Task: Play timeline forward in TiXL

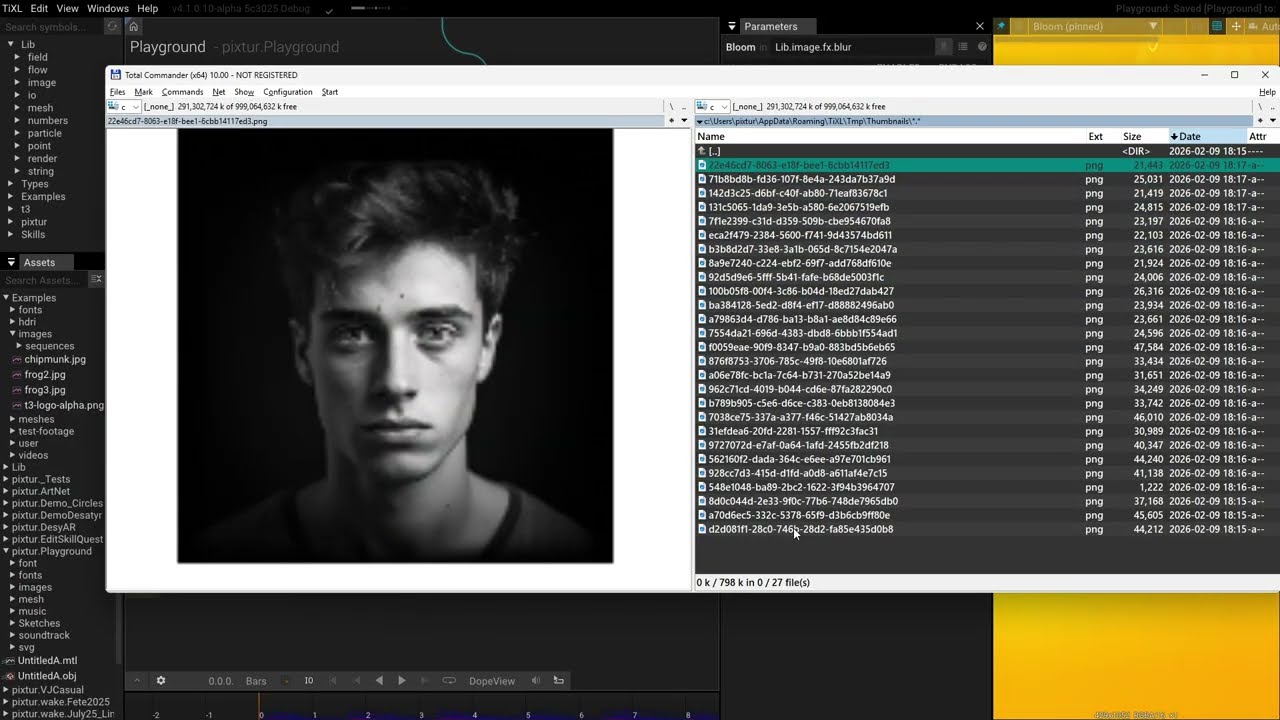Action: [x=402, y=681]
